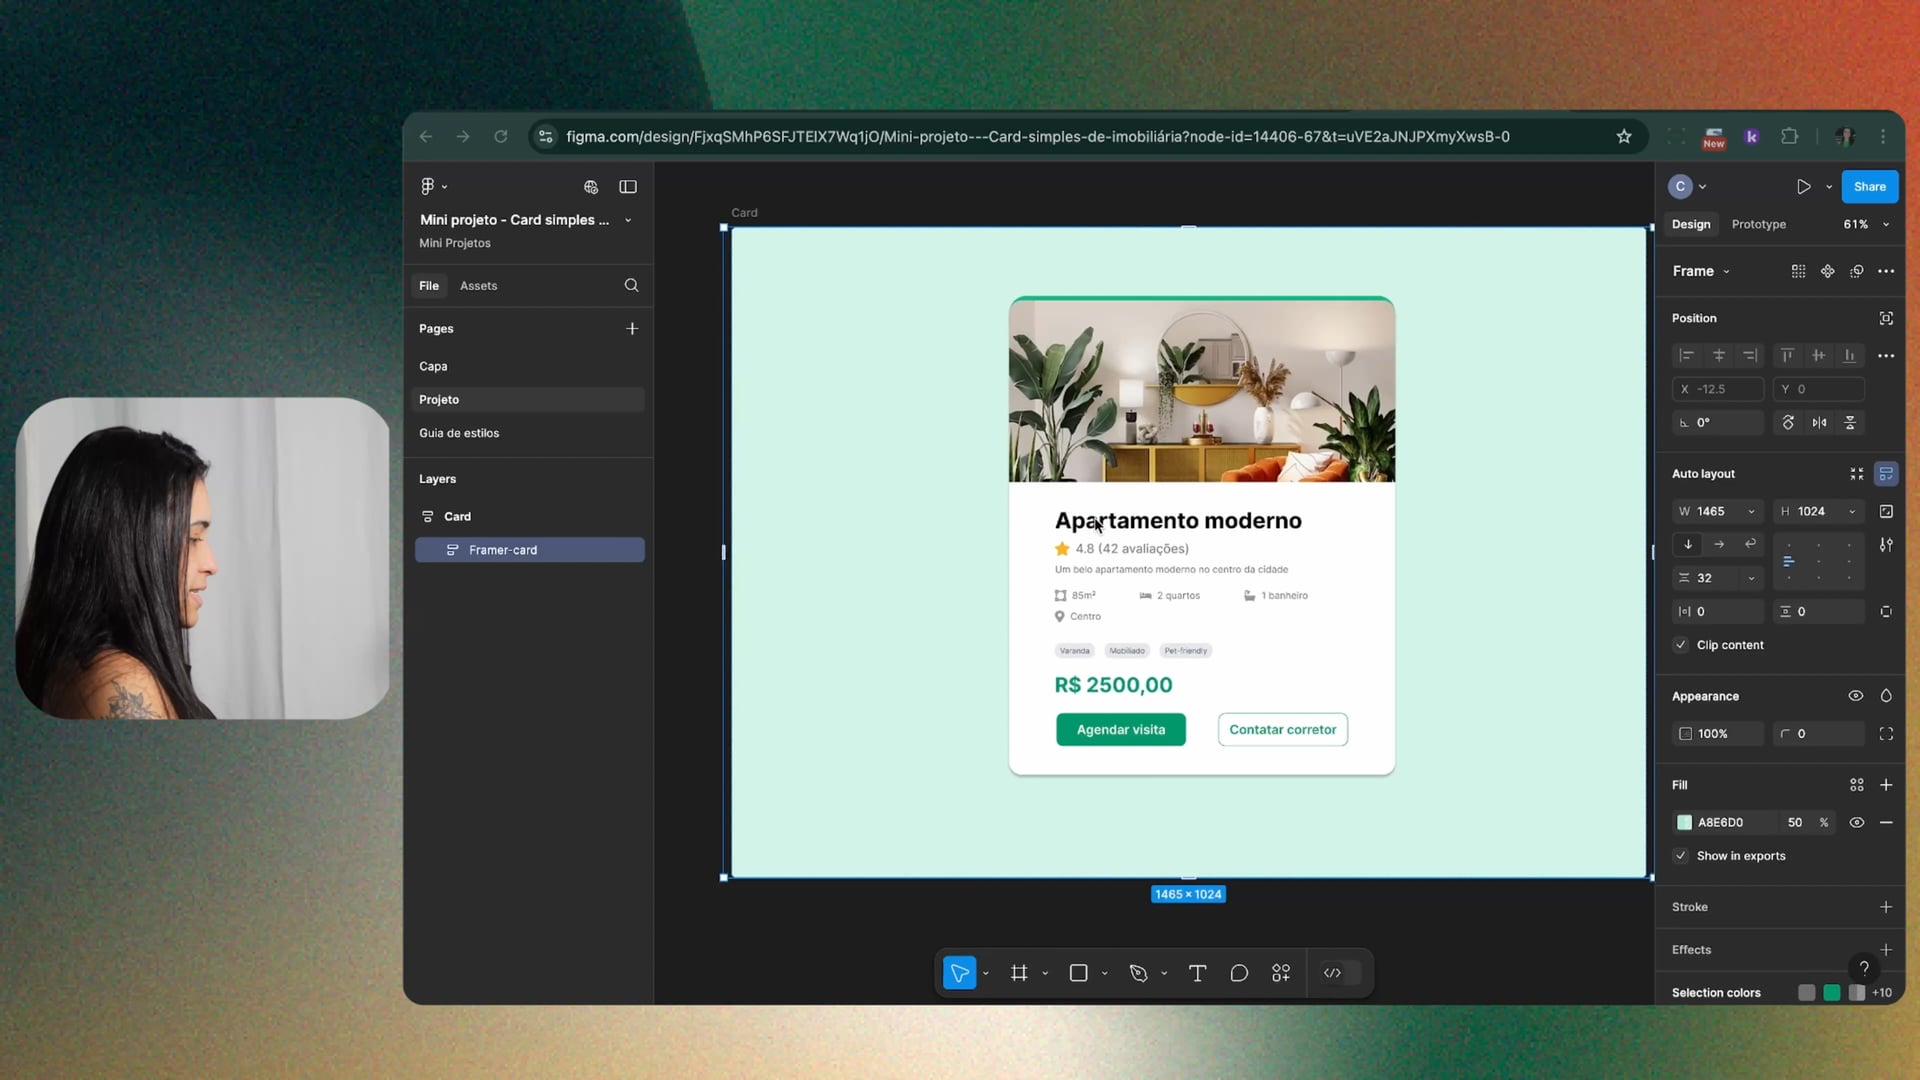Toggle Dev Mode code icon
This screenshot has width=1920, height=1080.
point(1332,973)
